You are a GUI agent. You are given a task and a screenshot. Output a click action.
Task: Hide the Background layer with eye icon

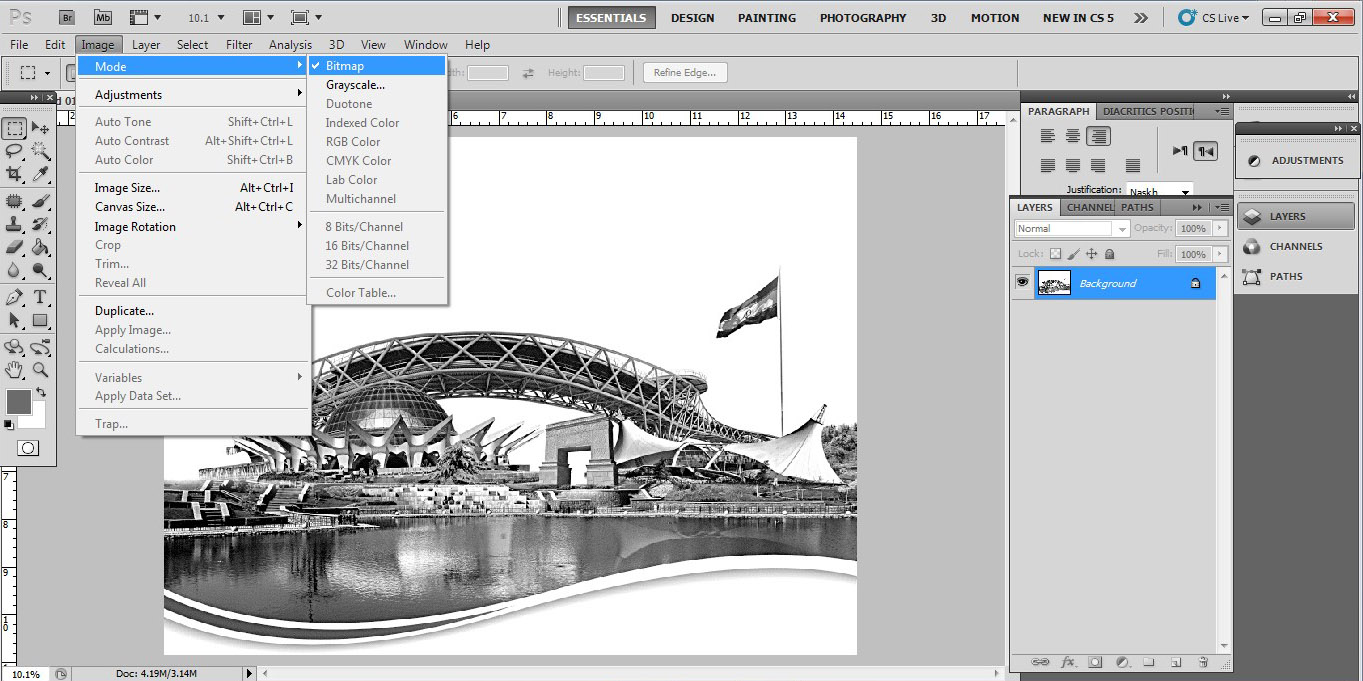point(1022,283)
